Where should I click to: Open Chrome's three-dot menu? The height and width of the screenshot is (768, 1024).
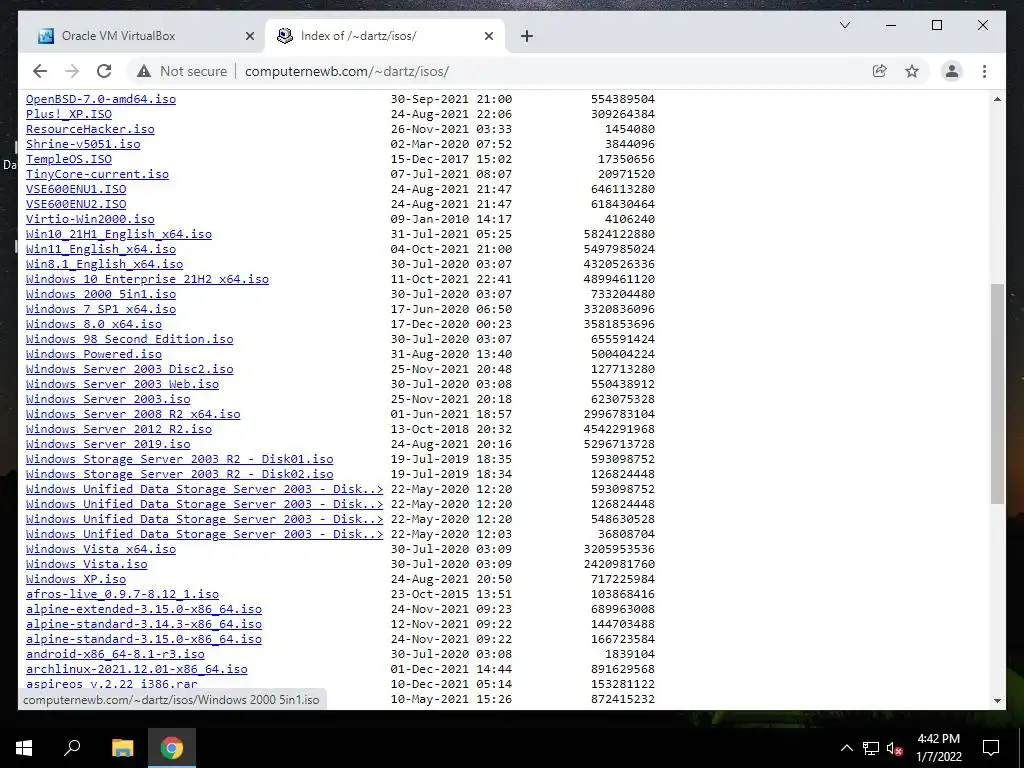click(x=984, y=71)
